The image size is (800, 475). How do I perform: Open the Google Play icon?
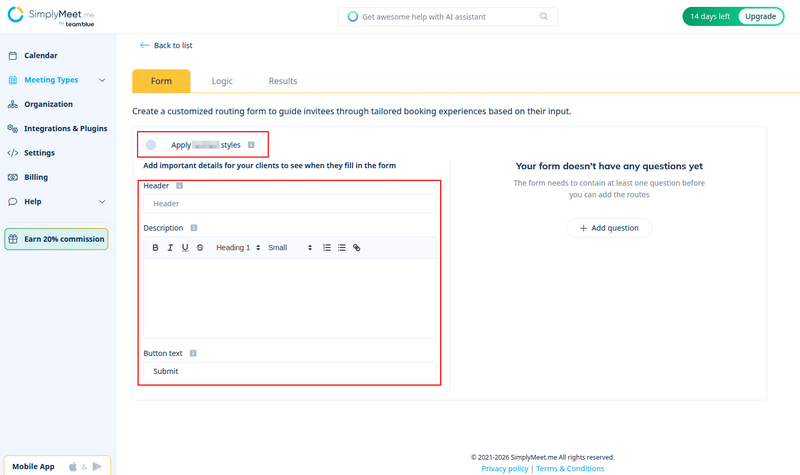click(x=96, y=466)
